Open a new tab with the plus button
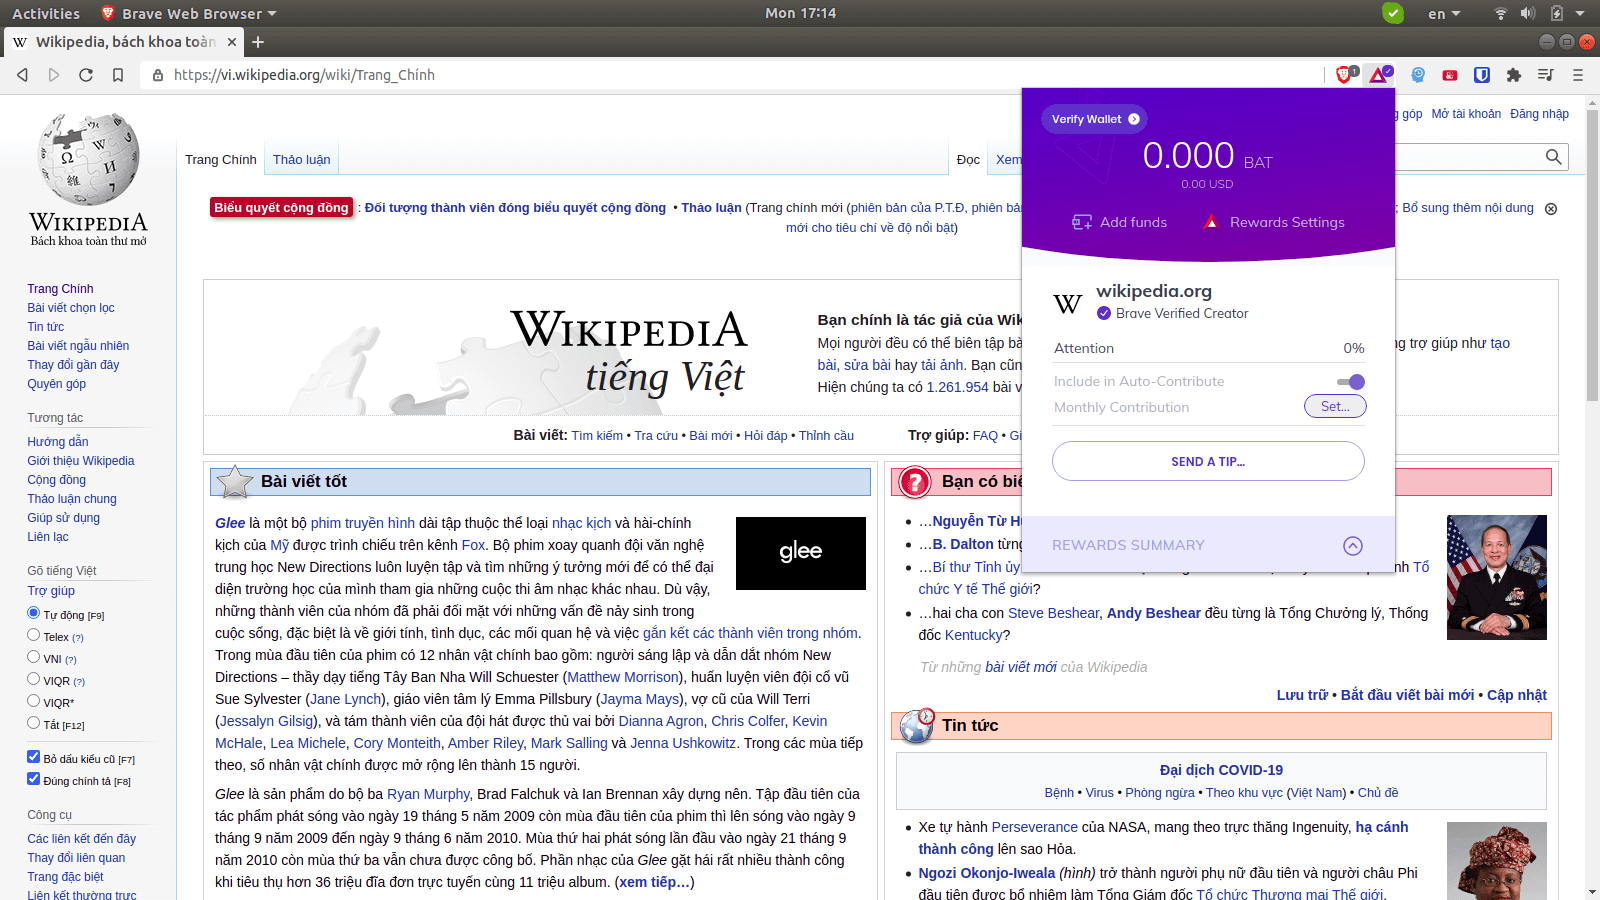Viewport: 1600px width, 900px height. (x=258, y=42)
